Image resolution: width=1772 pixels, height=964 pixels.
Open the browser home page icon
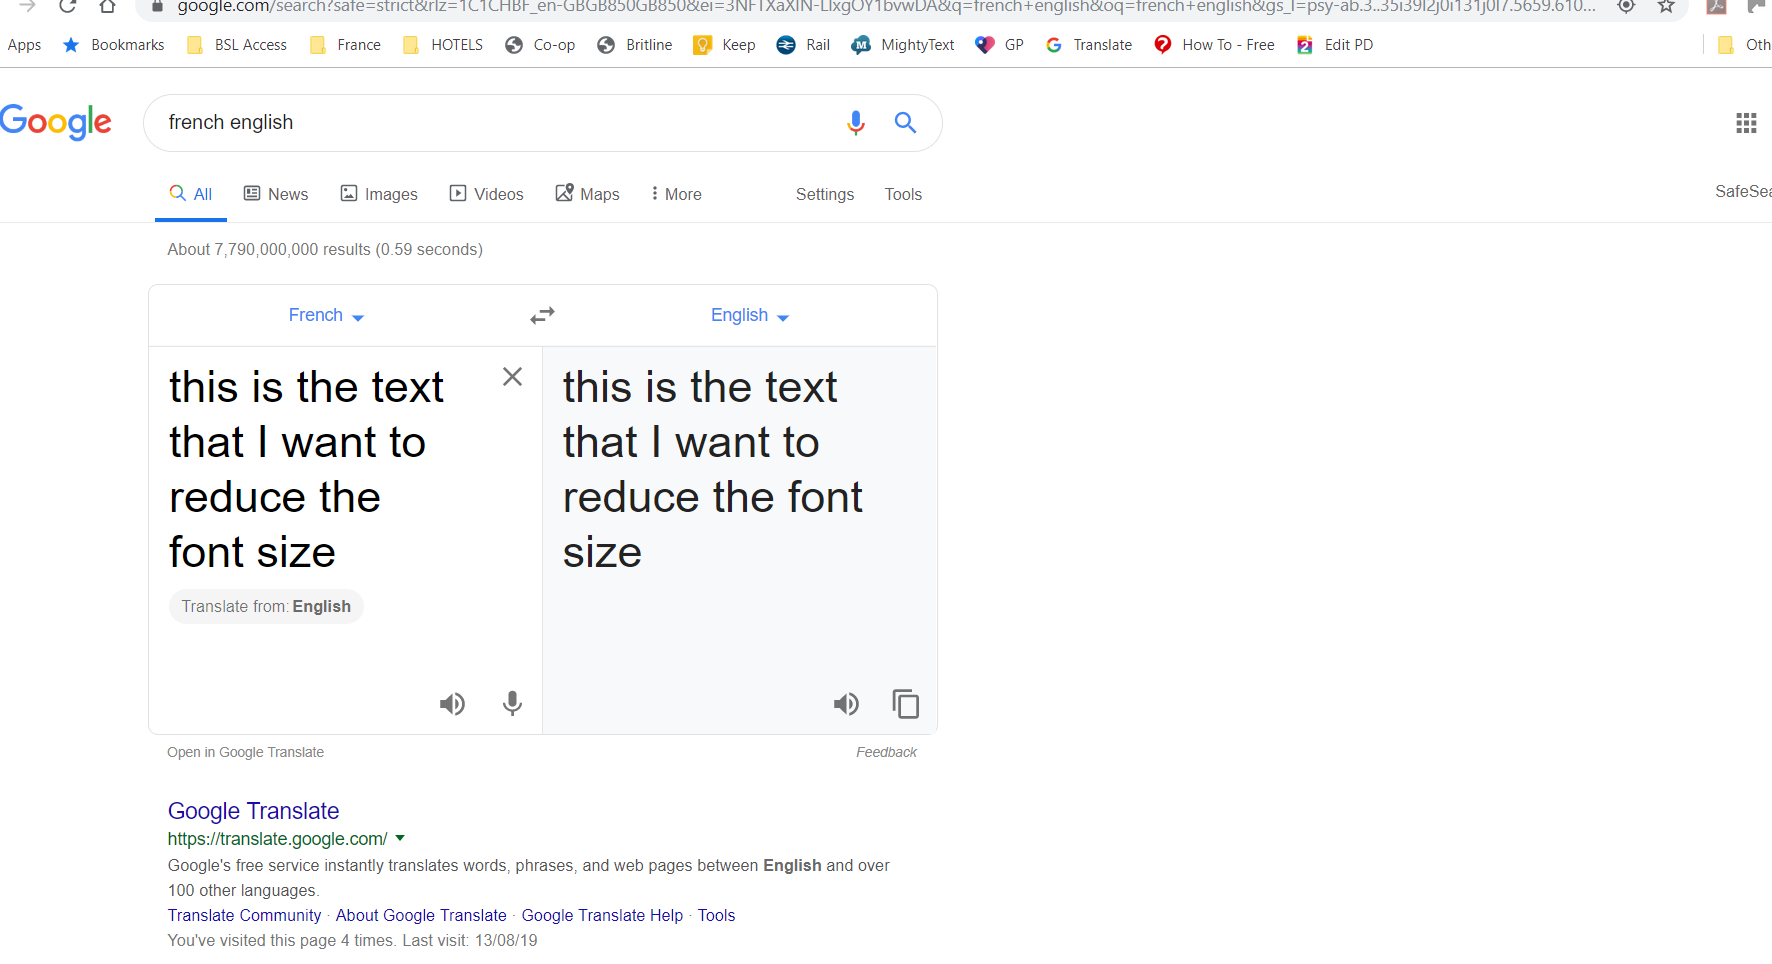(x=107, y=7)
